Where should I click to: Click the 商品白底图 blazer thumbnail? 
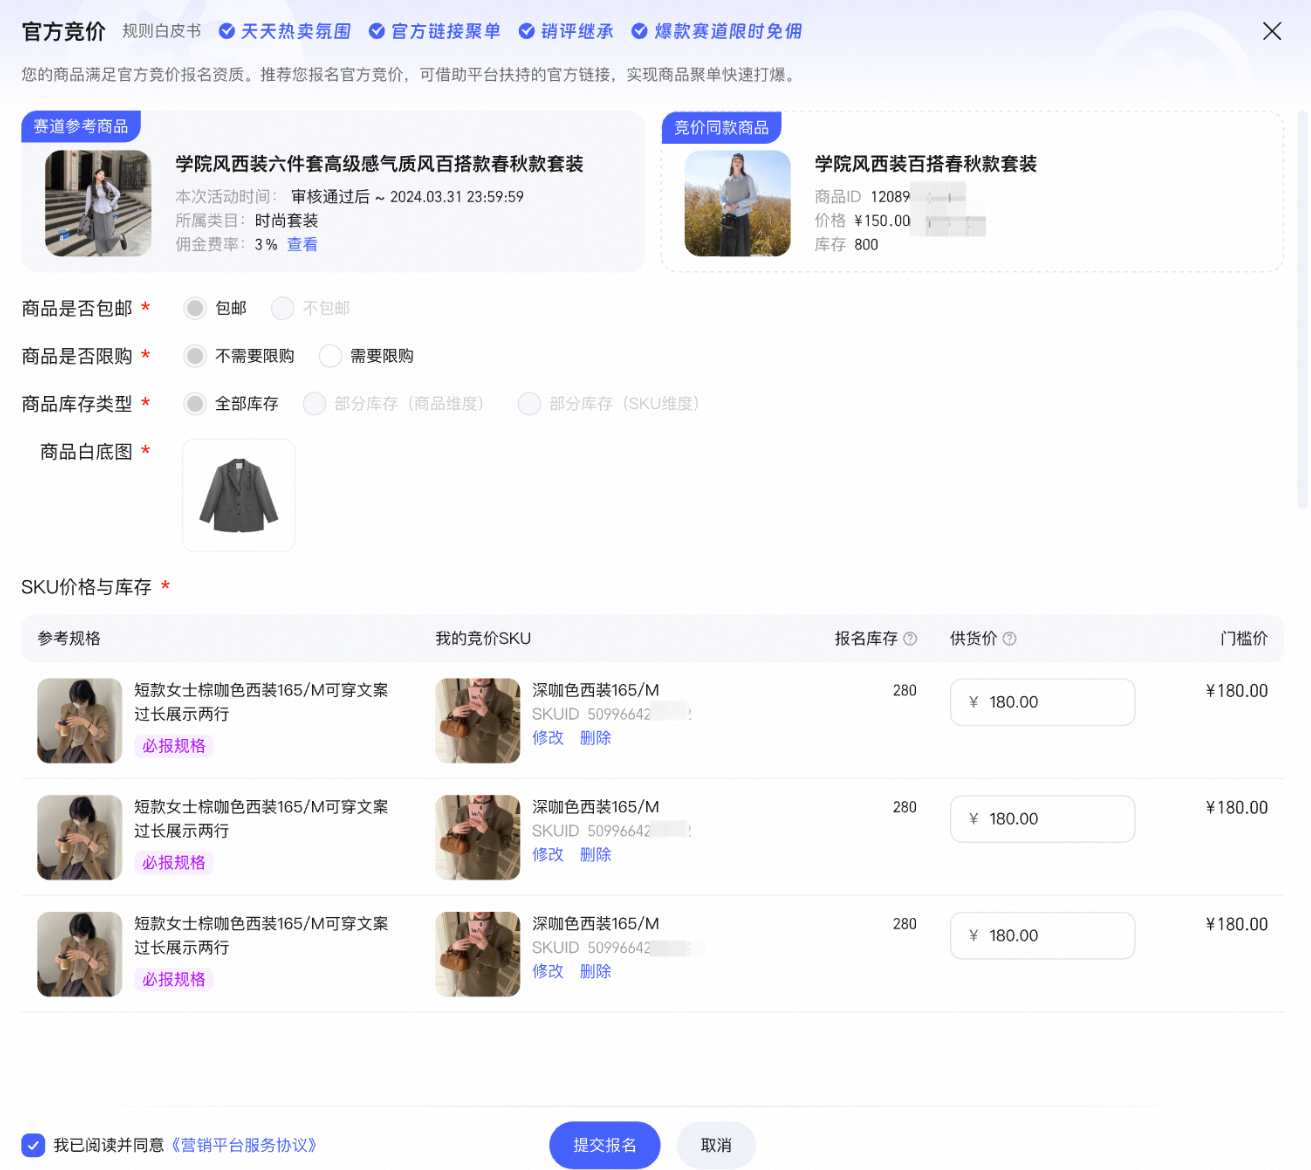click(239, 495)
